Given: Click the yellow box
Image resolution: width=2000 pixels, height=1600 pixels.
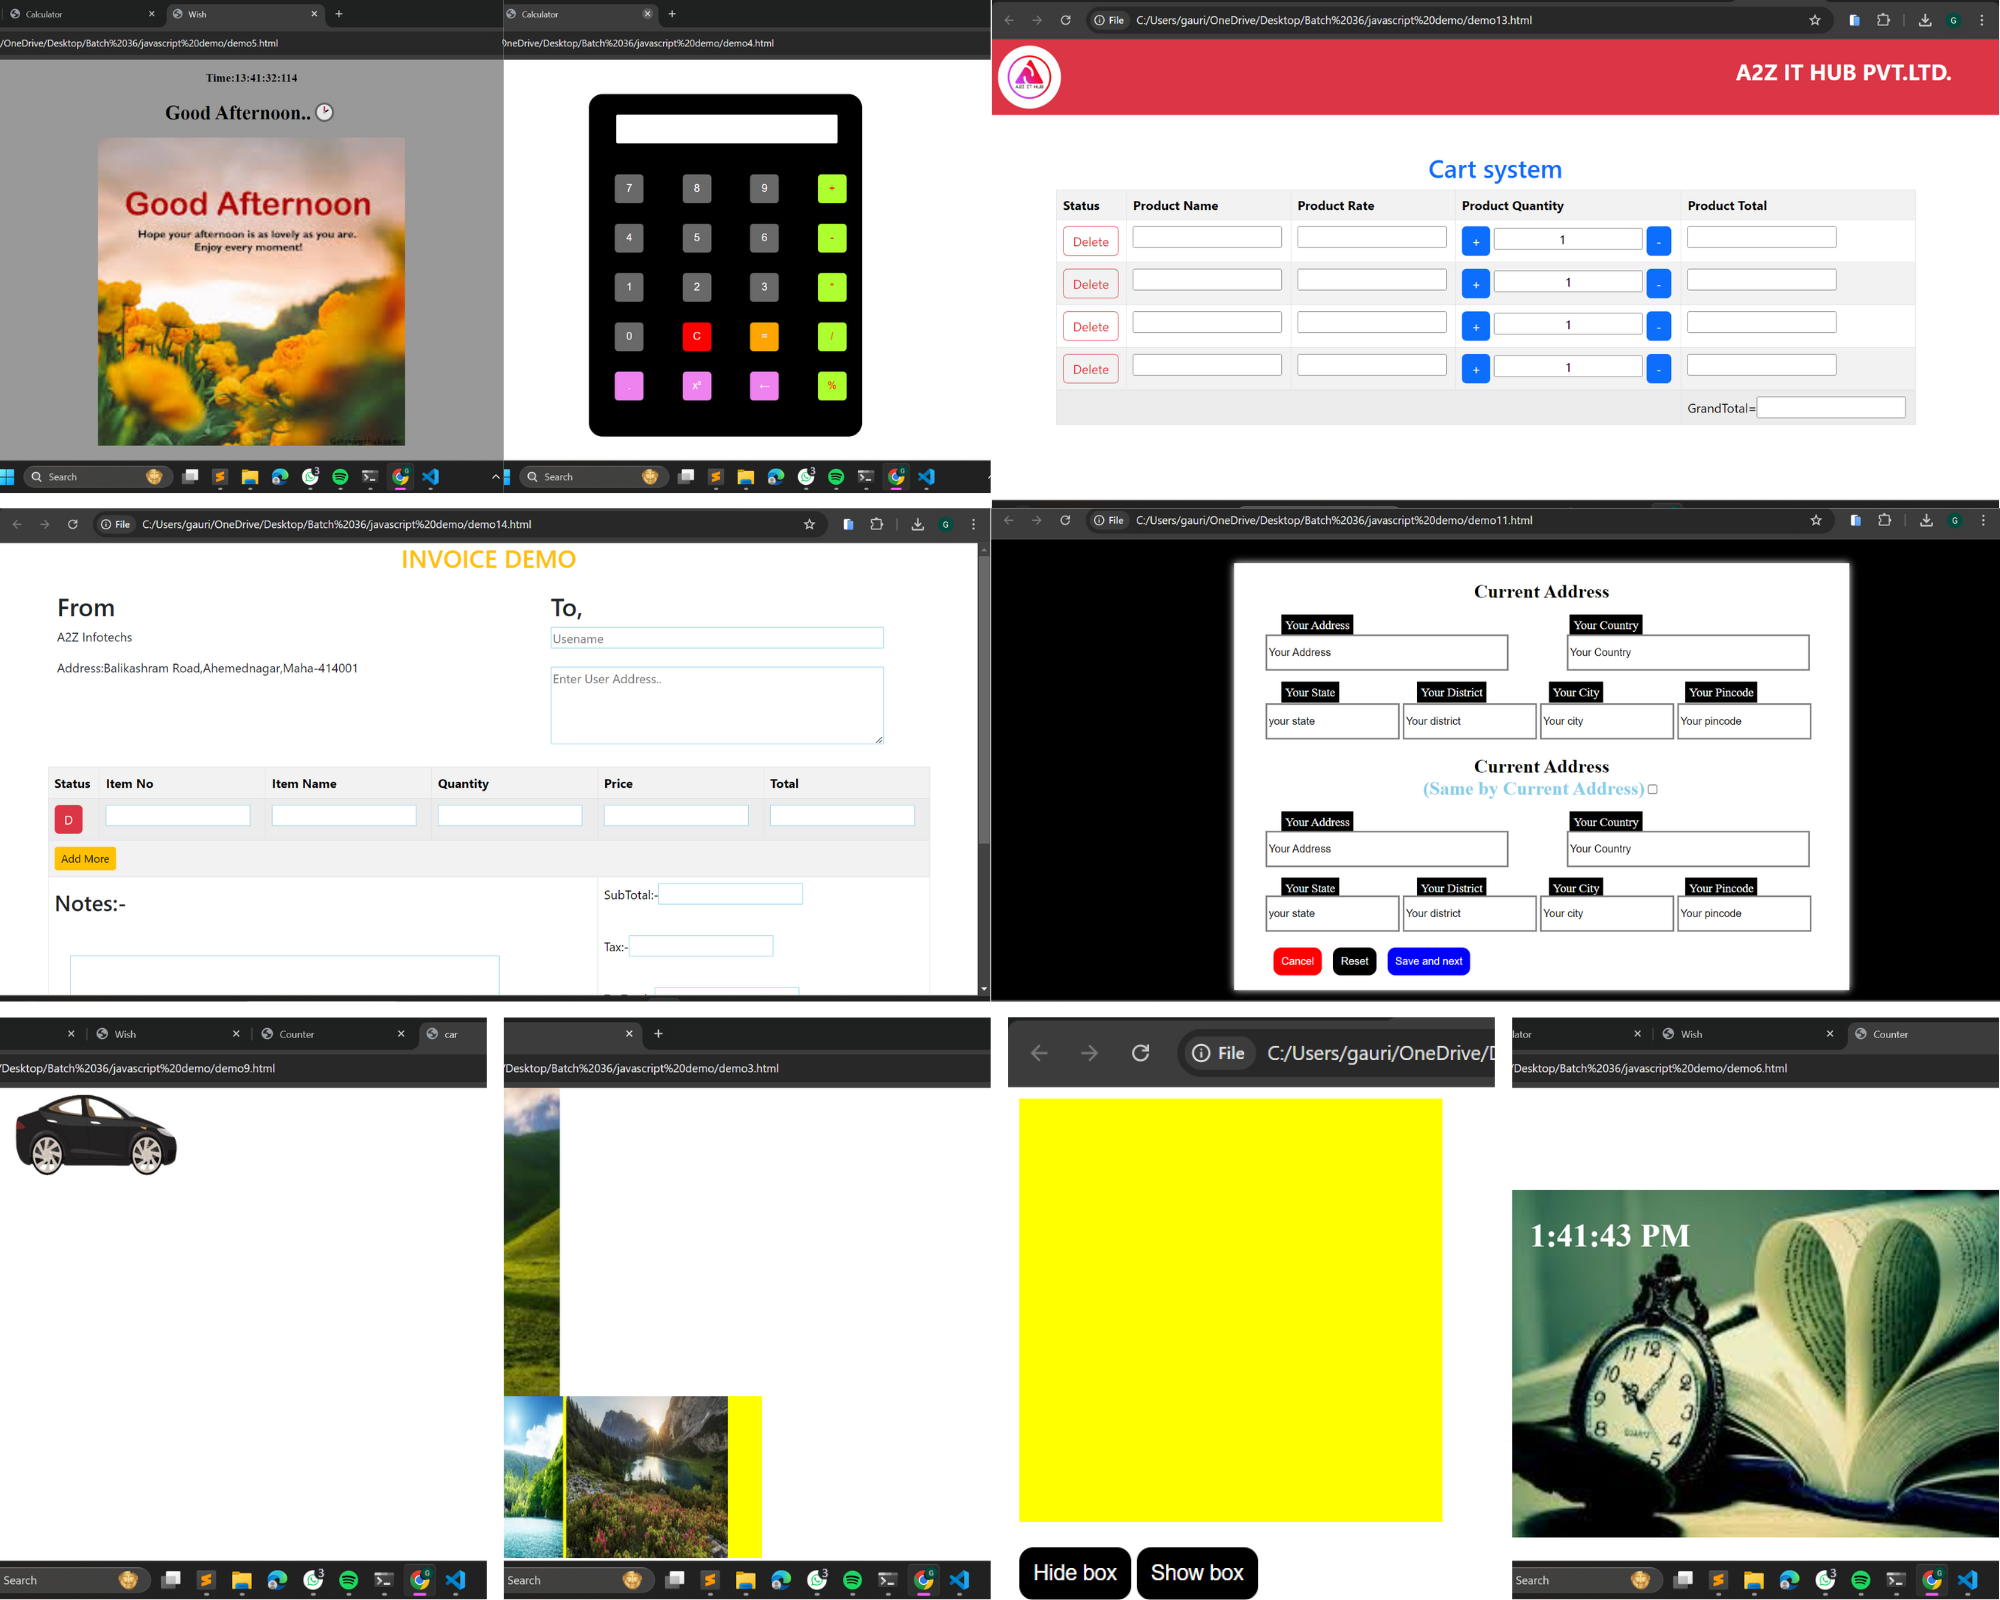Looking at the screenshot, I should [1230, 1310].
